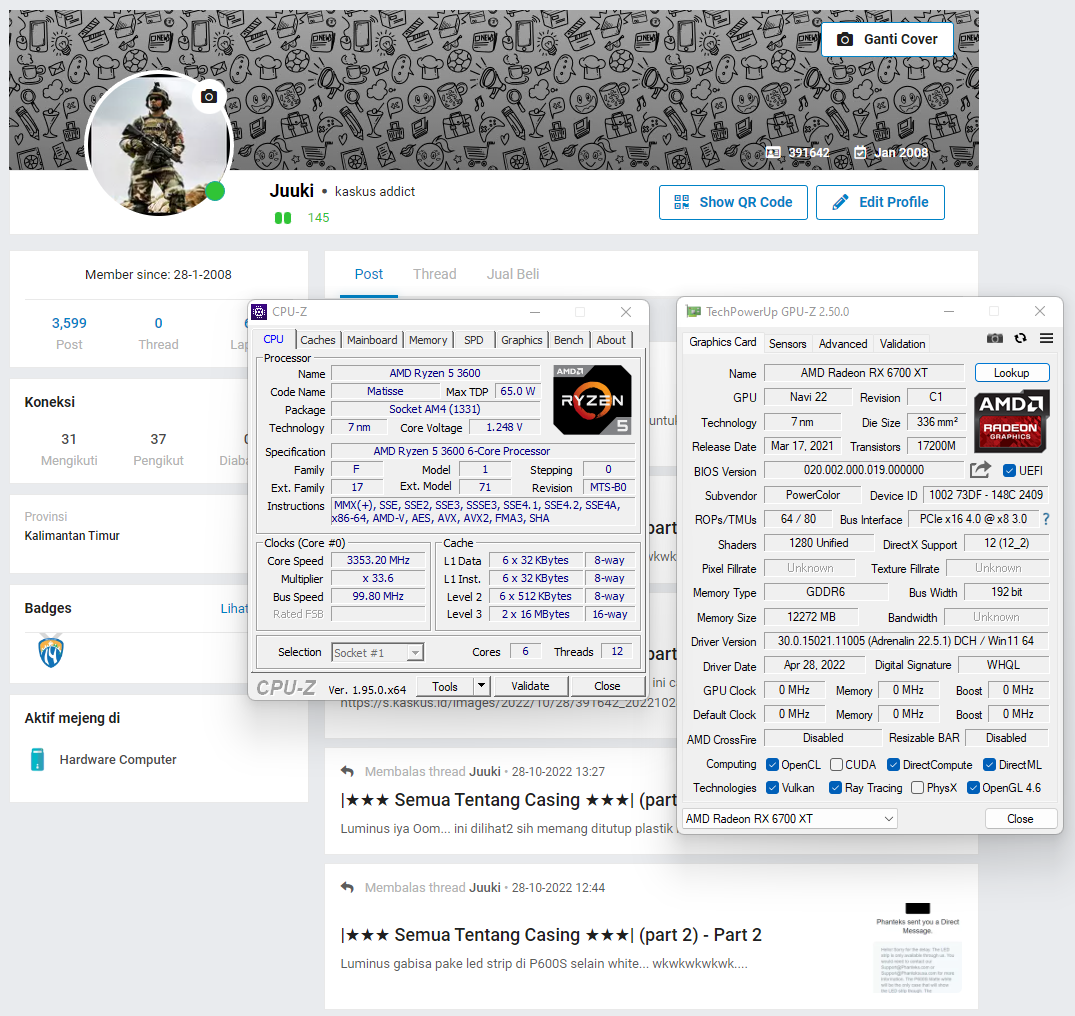Click the Ryzen 5 logo in CPU-Z
The height and width of the screenshot is (1016, 1075).
[592, 400]
